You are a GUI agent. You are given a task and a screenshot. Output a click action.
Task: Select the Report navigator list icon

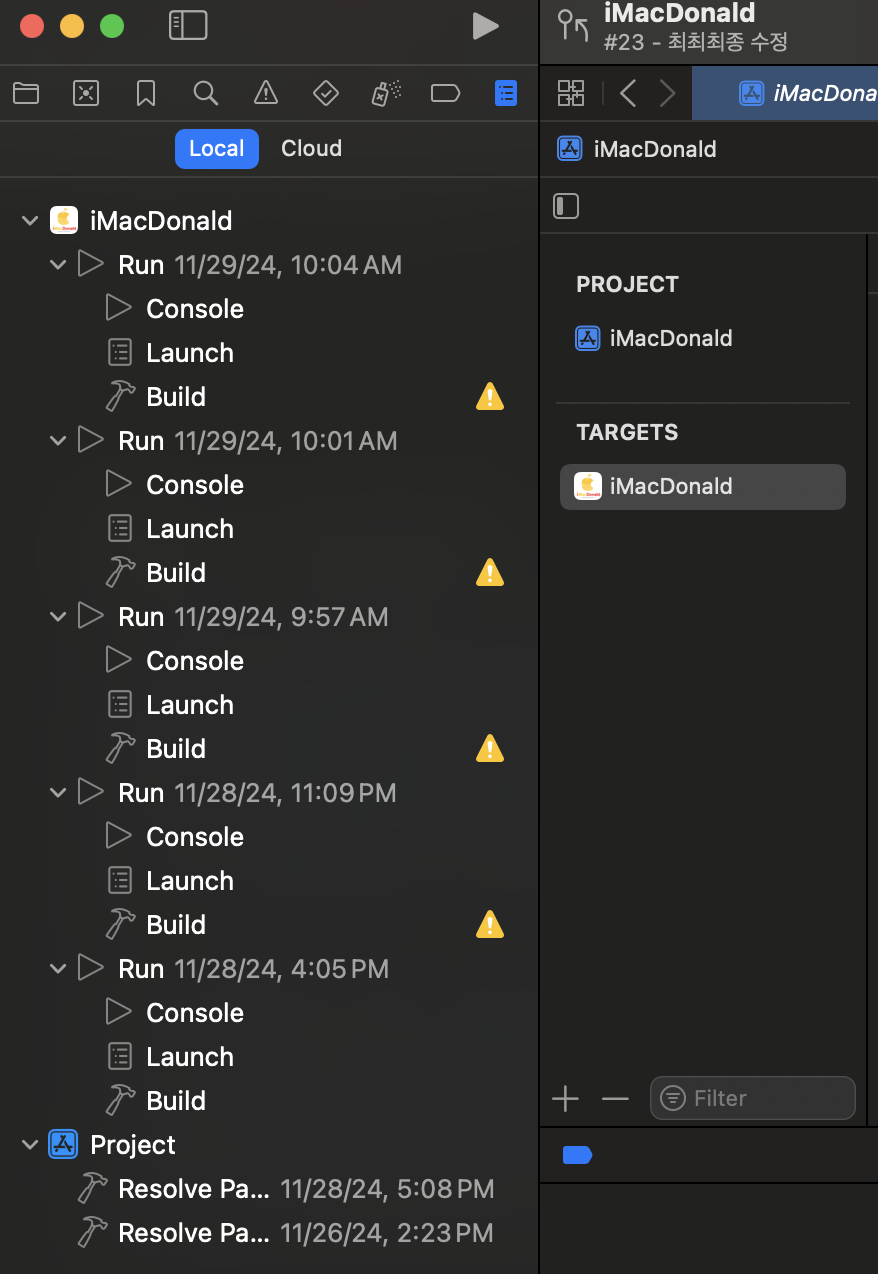pyautogui.click(x=506, y=93)
